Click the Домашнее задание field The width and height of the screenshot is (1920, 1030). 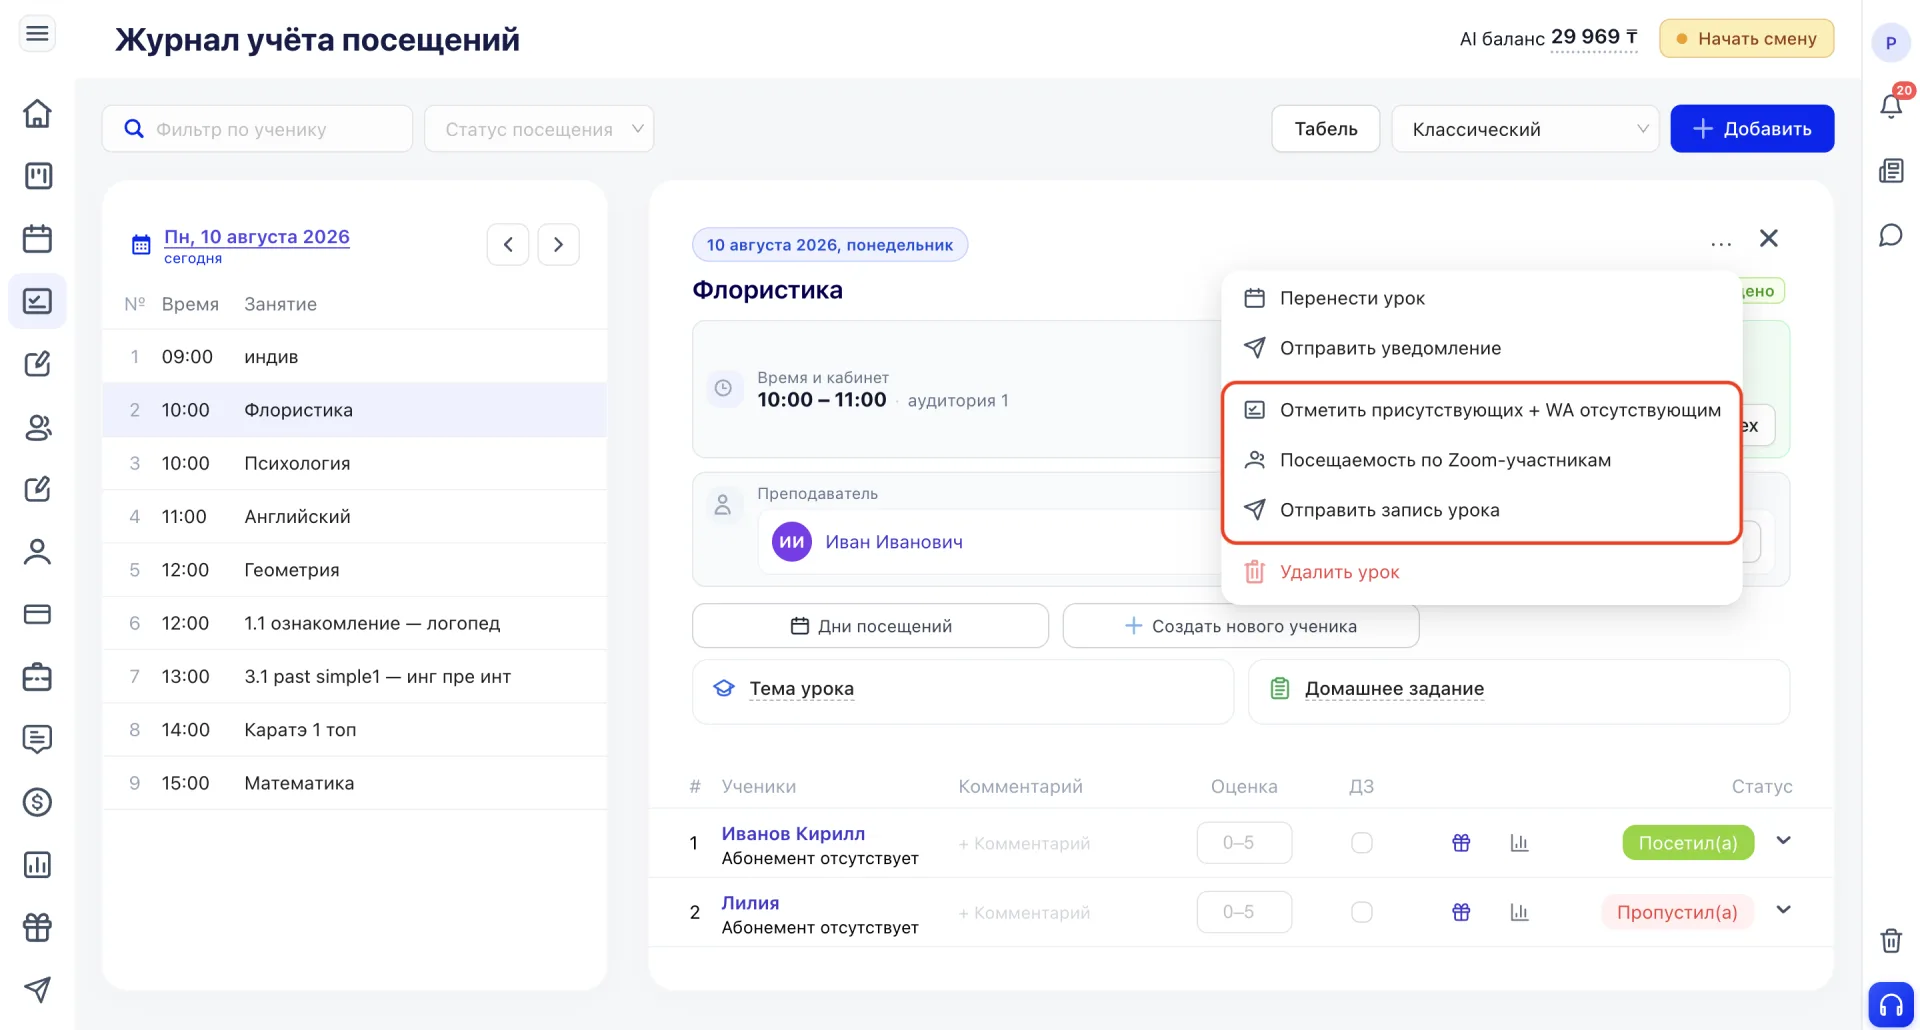[x=1519, y=690]
